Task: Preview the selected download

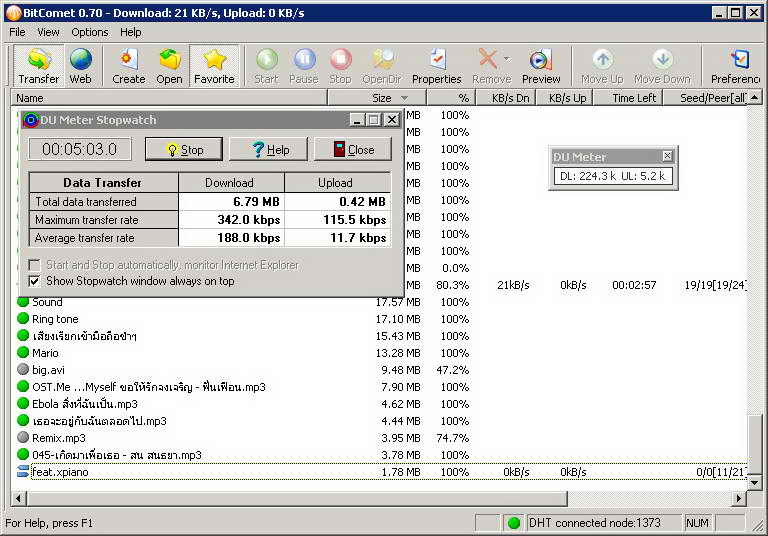Action: click(541, 66)
